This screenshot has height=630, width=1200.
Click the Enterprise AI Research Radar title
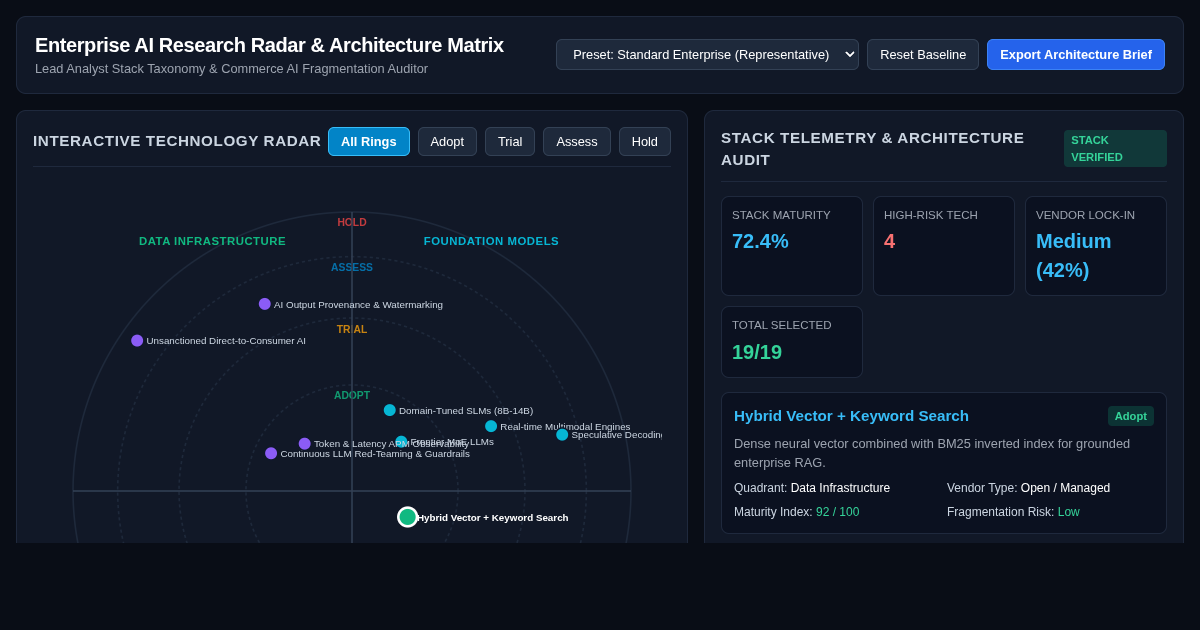[269, 45]
